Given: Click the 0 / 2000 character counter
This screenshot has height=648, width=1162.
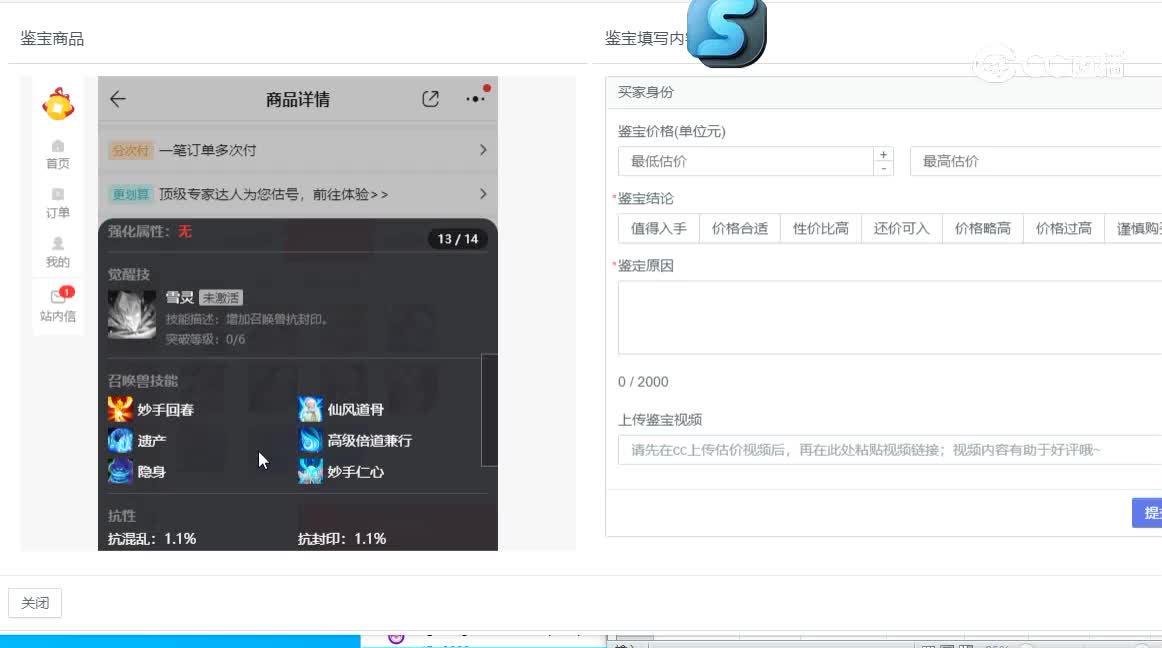Looking at the screenshot, I should [x=643, y=382].
